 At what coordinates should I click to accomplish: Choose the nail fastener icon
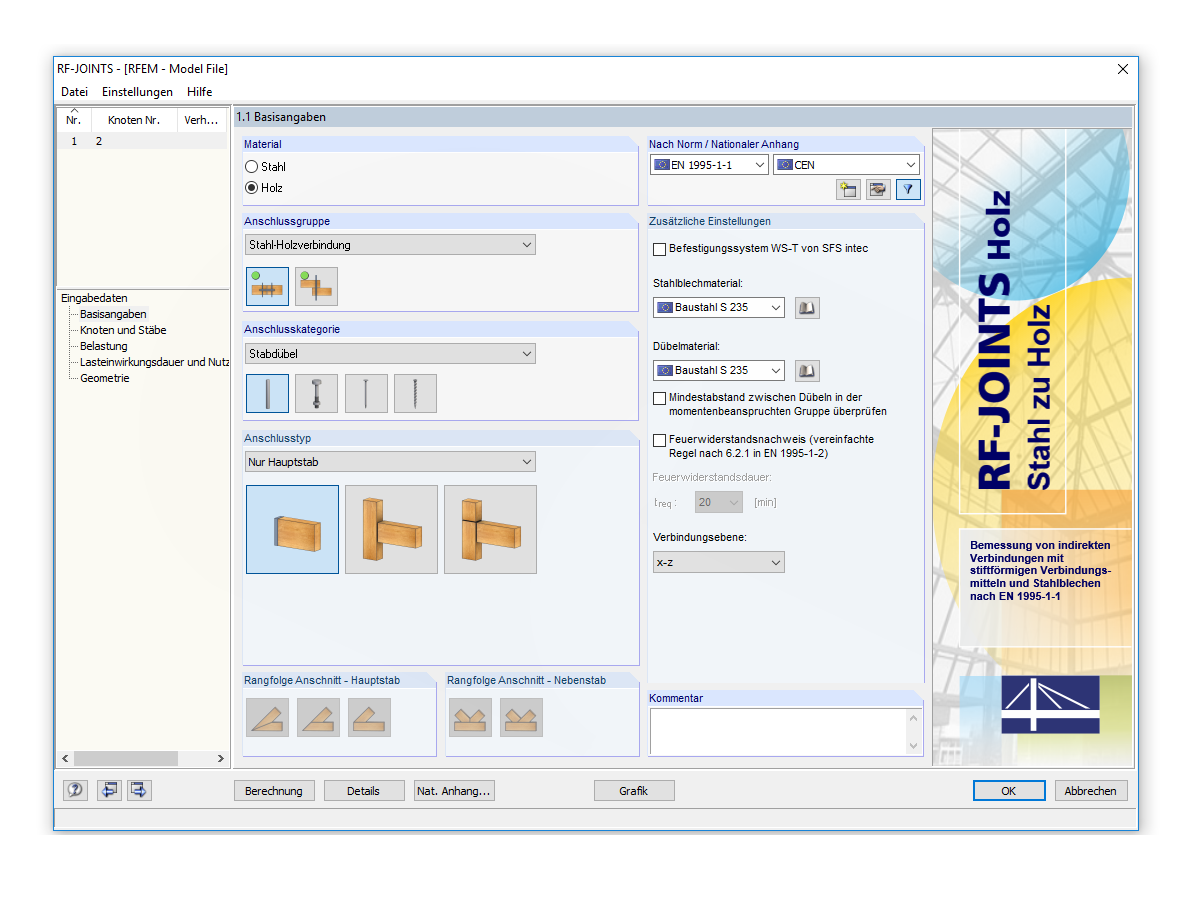click(x=366, y=394)
